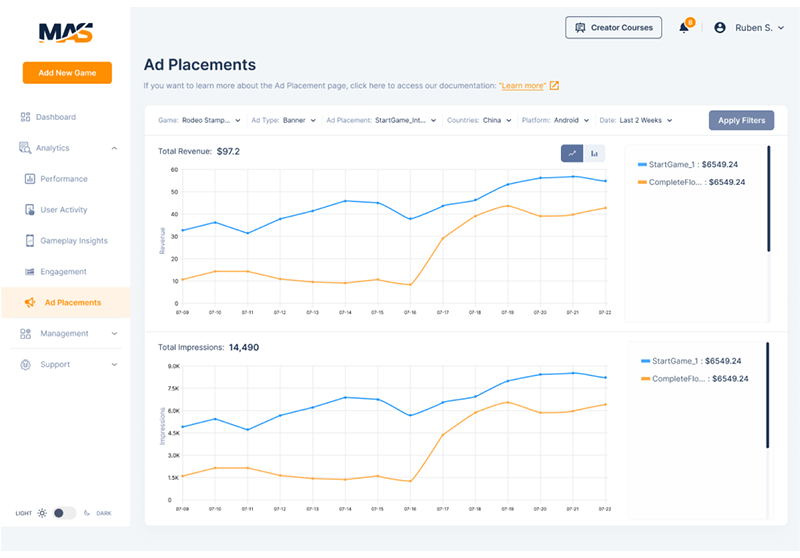The height and width of the screenshot is (558, 800).
Task: Click the user profile avatar icon
Action: (719, 28)
